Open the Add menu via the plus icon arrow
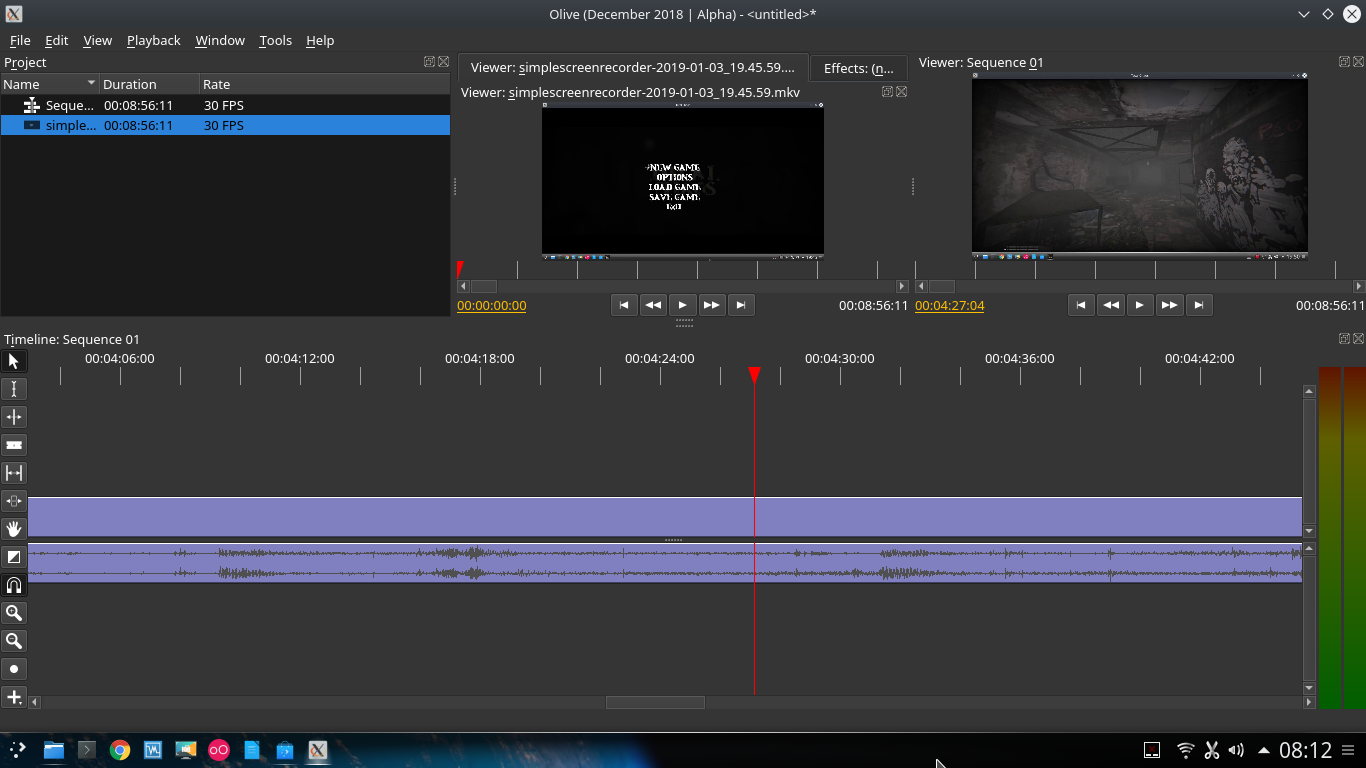Screen dimensions: 1366x768 coord(14,697)
